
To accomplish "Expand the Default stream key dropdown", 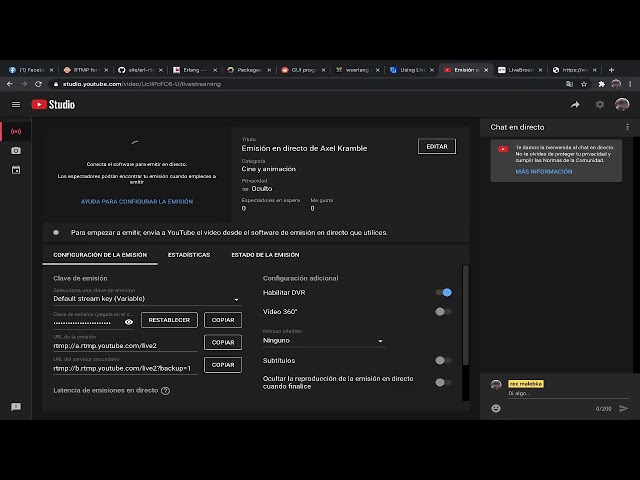I will [147, 299].
